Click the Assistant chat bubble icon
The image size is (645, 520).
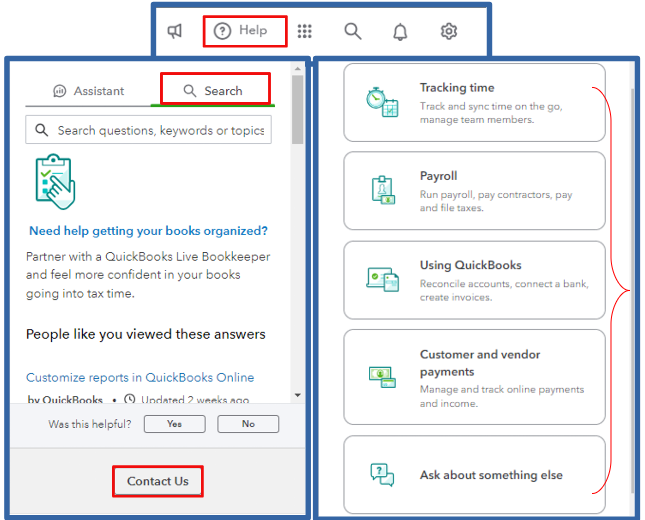click(x=60, y=91)
